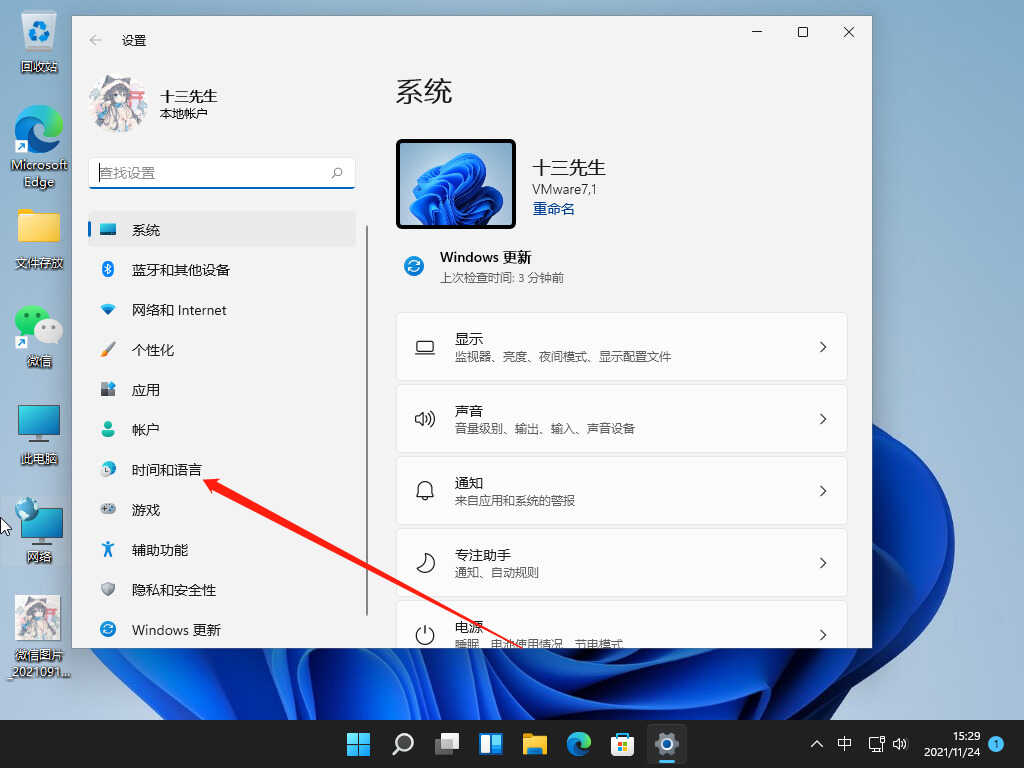
Task: Click the settings sidebar scrollbar
Action: [367, 420]
